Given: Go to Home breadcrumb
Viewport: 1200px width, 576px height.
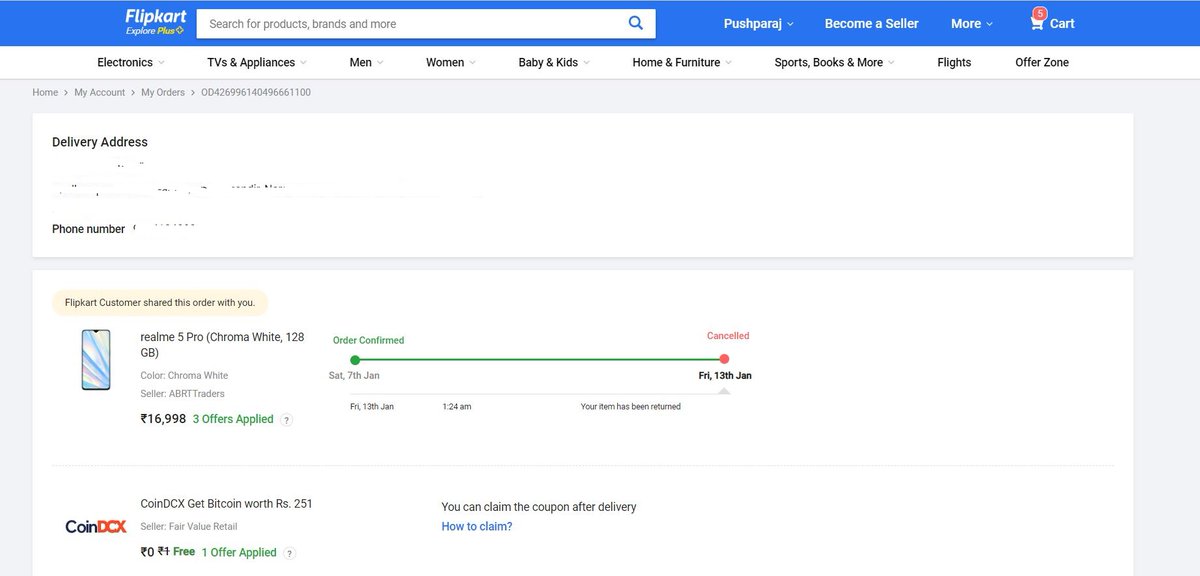Looking at the screenshot, I should (45, 92).
